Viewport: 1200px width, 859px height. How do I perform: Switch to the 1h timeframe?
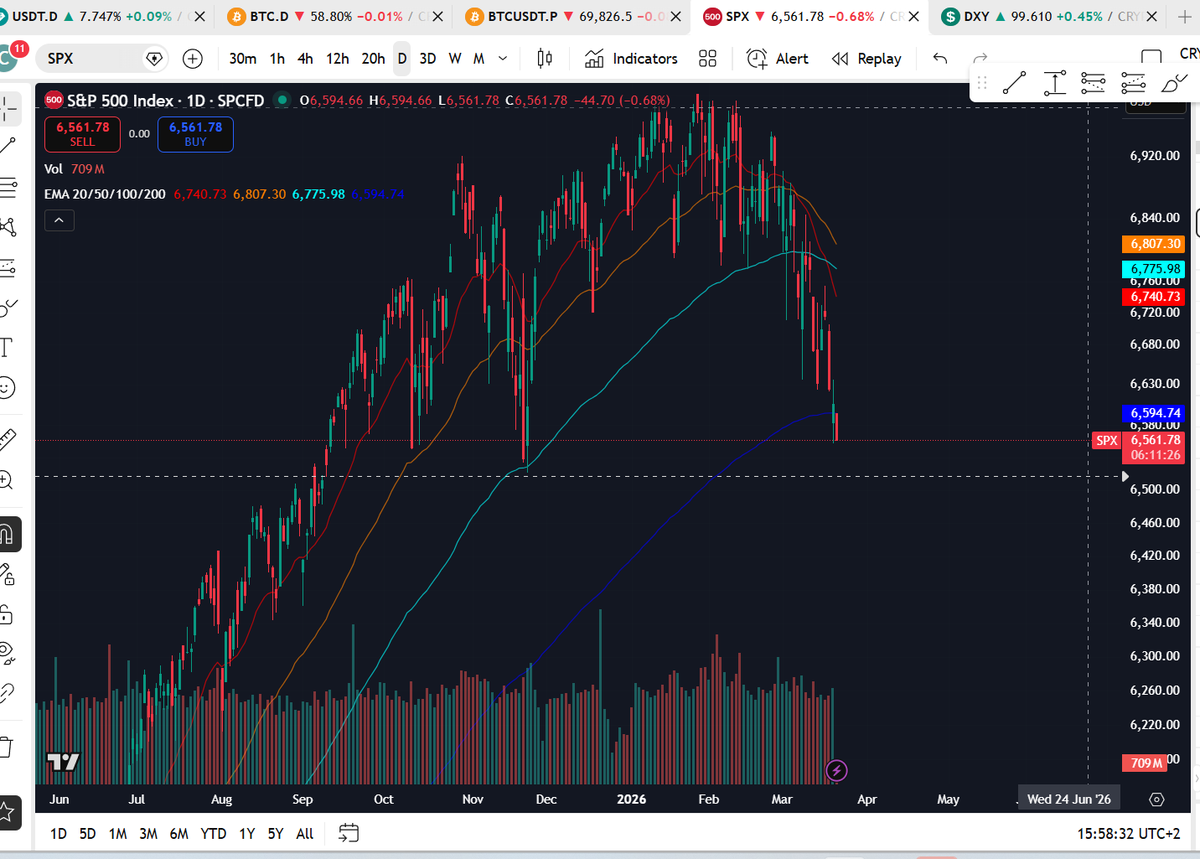(x=277, y=59)
